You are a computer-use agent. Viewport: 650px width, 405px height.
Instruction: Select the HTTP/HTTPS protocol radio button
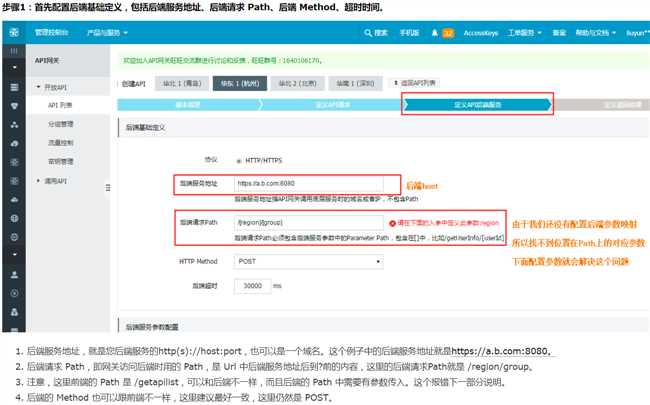coord(239,160)
